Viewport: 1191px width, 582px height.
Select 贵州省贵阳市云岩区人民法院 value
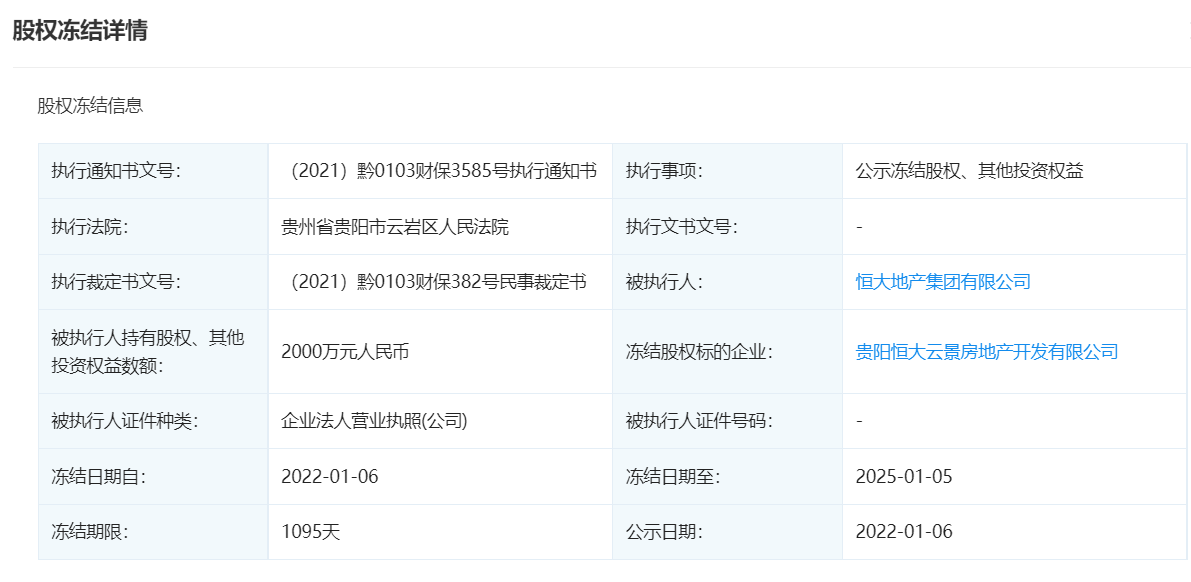(x=395, y=226)
